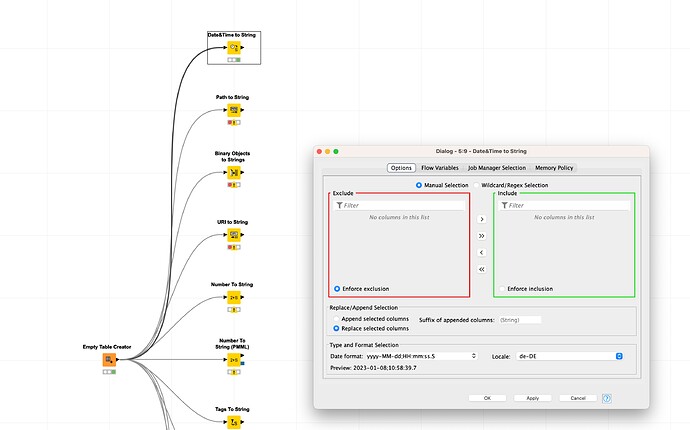
Task: Switch to the Flow Variables tab
Action: (x=440, y=168)
